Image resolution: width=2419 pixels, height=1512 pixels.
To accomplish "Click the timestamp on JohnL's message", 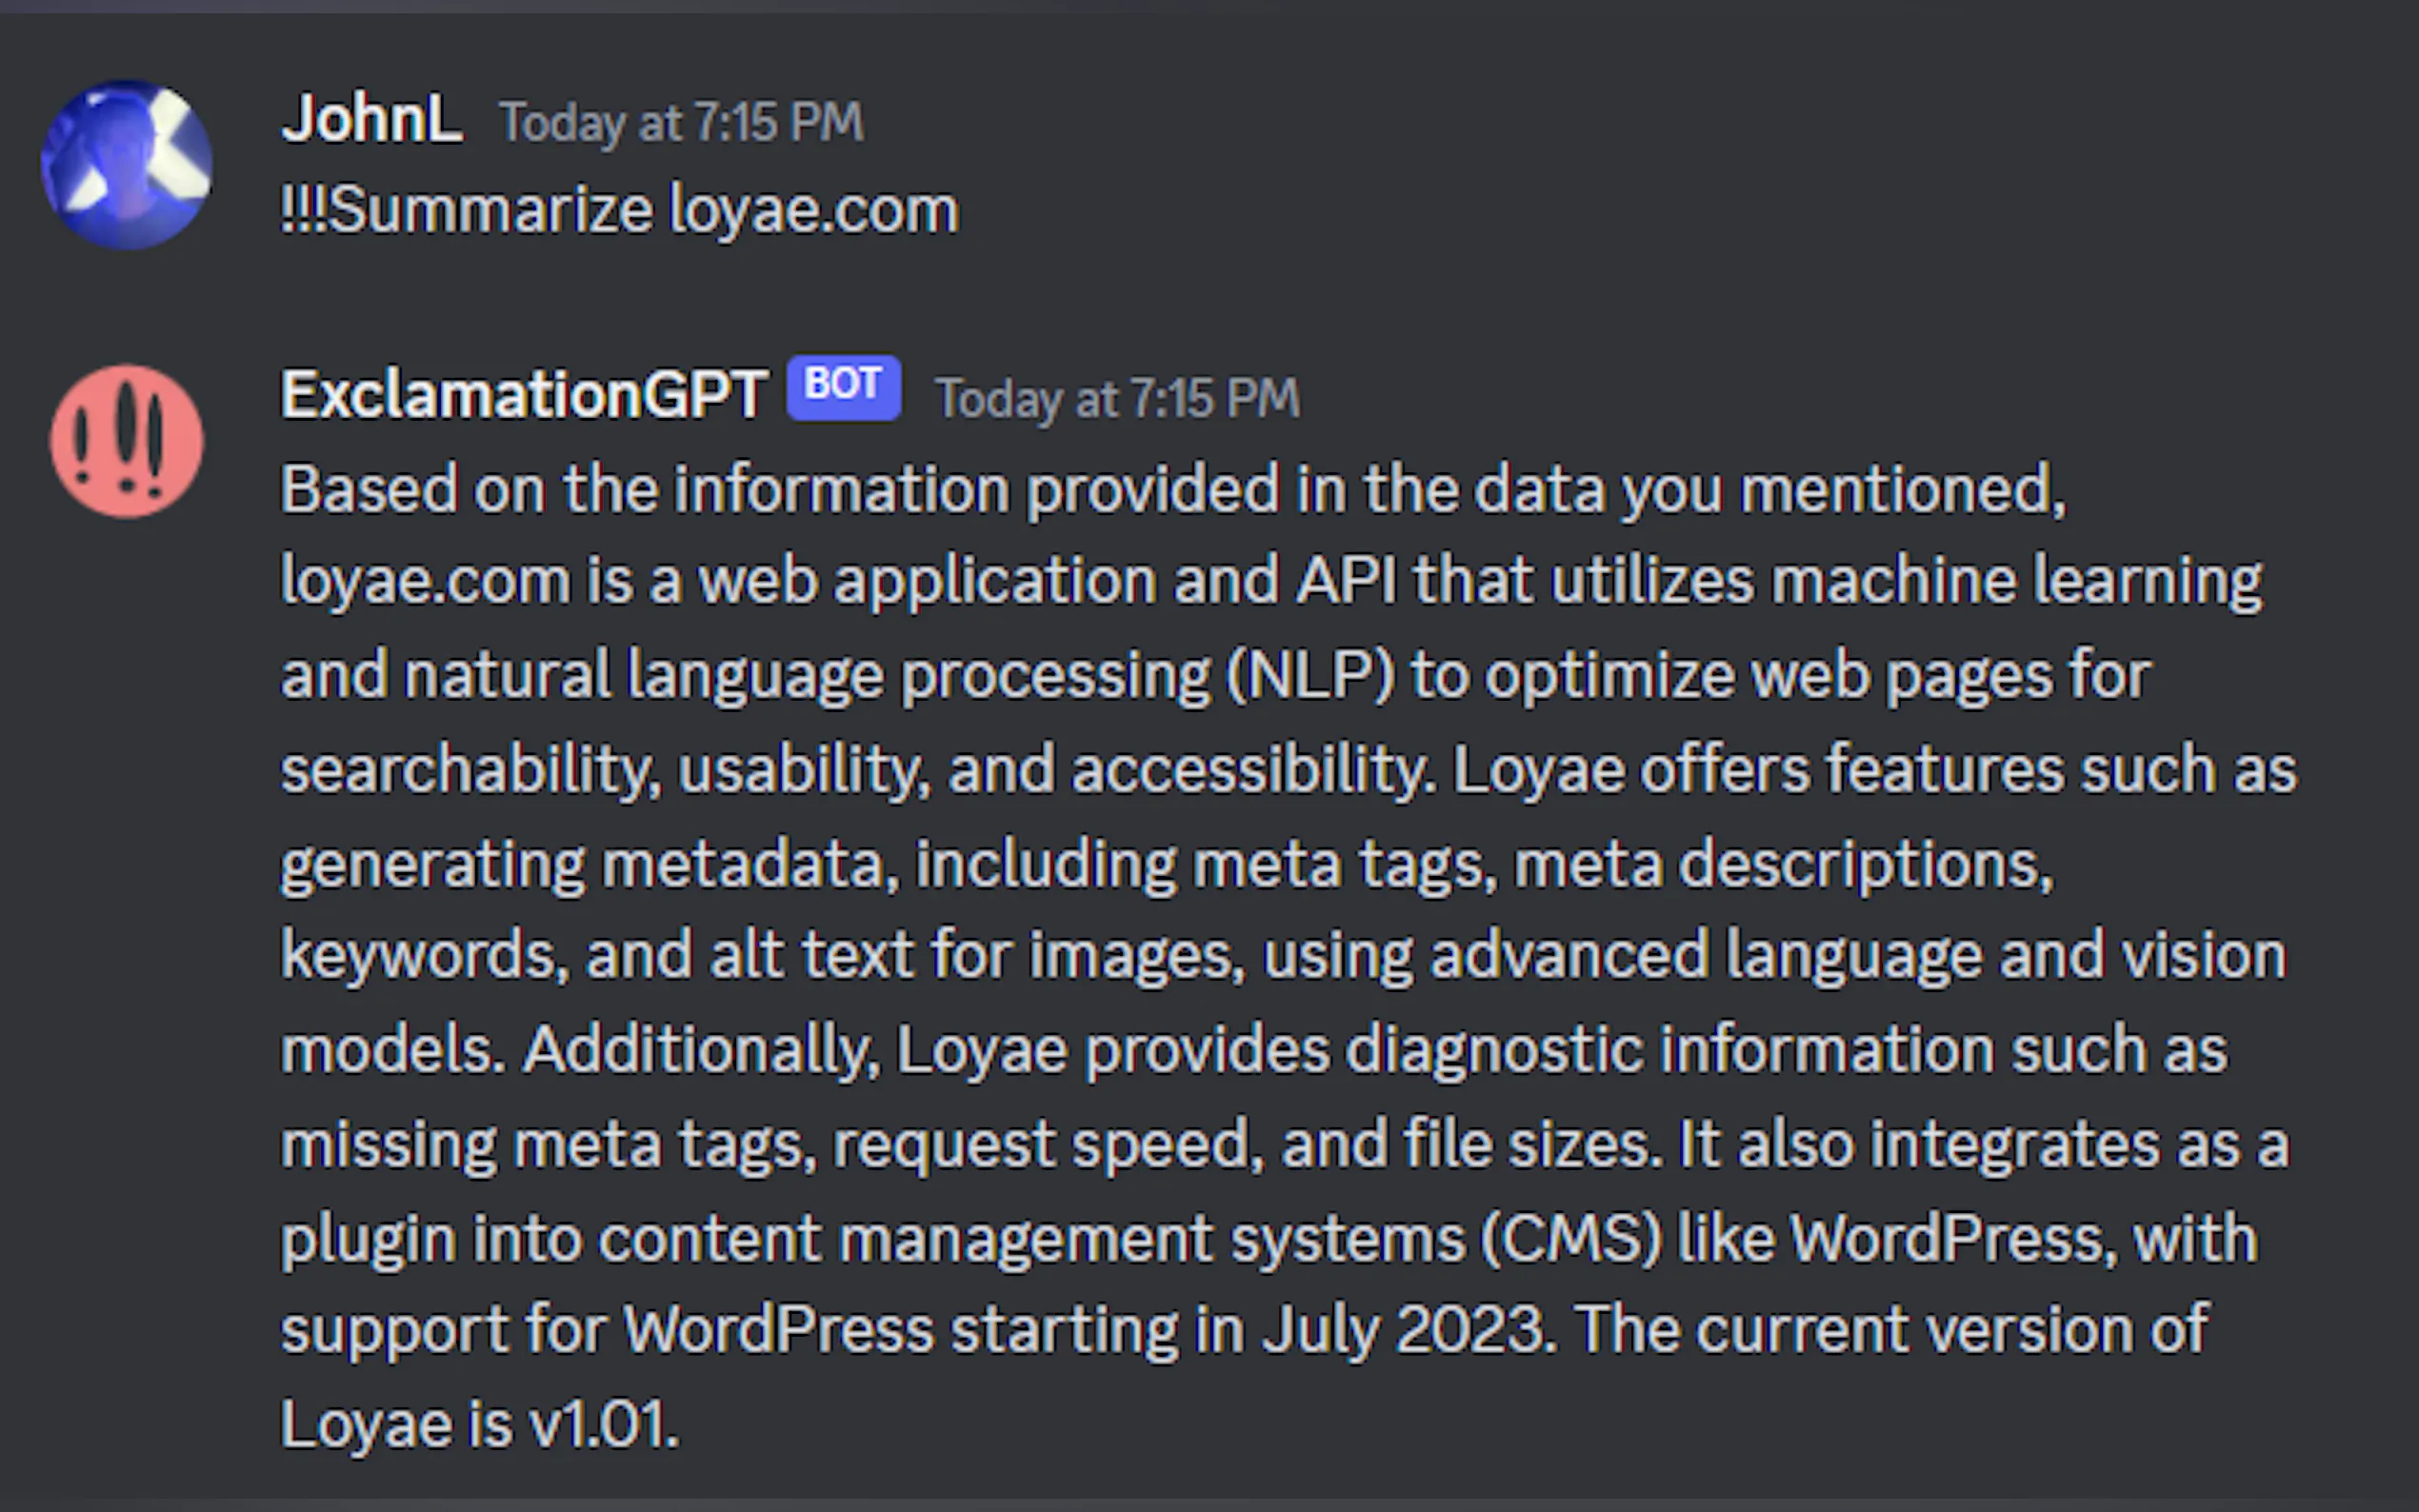I will click(x=681, y=123).
